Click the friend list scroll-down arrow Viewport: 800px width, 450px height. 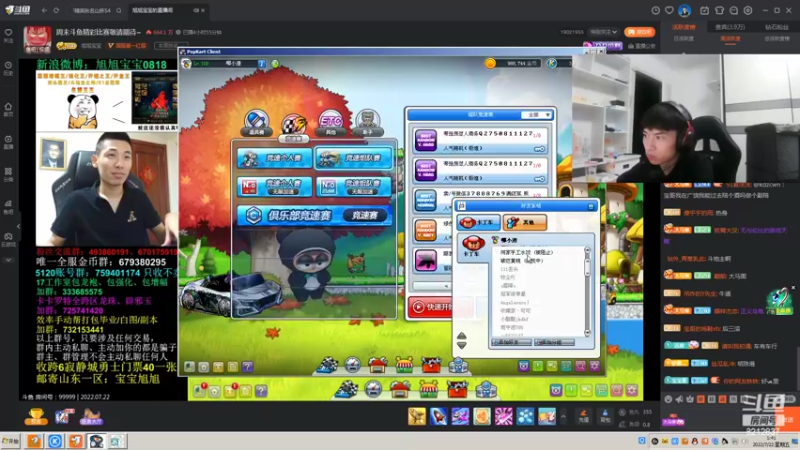(587, 333)
